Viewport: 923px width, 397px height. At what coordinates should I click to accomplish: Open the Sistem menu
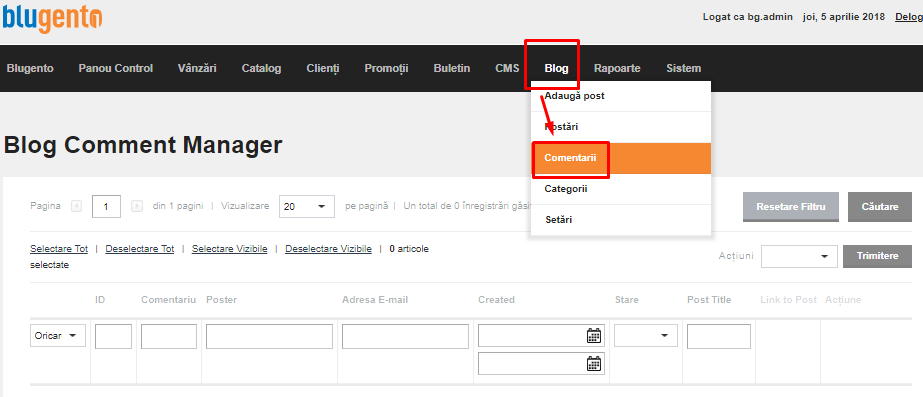point(683,68)
